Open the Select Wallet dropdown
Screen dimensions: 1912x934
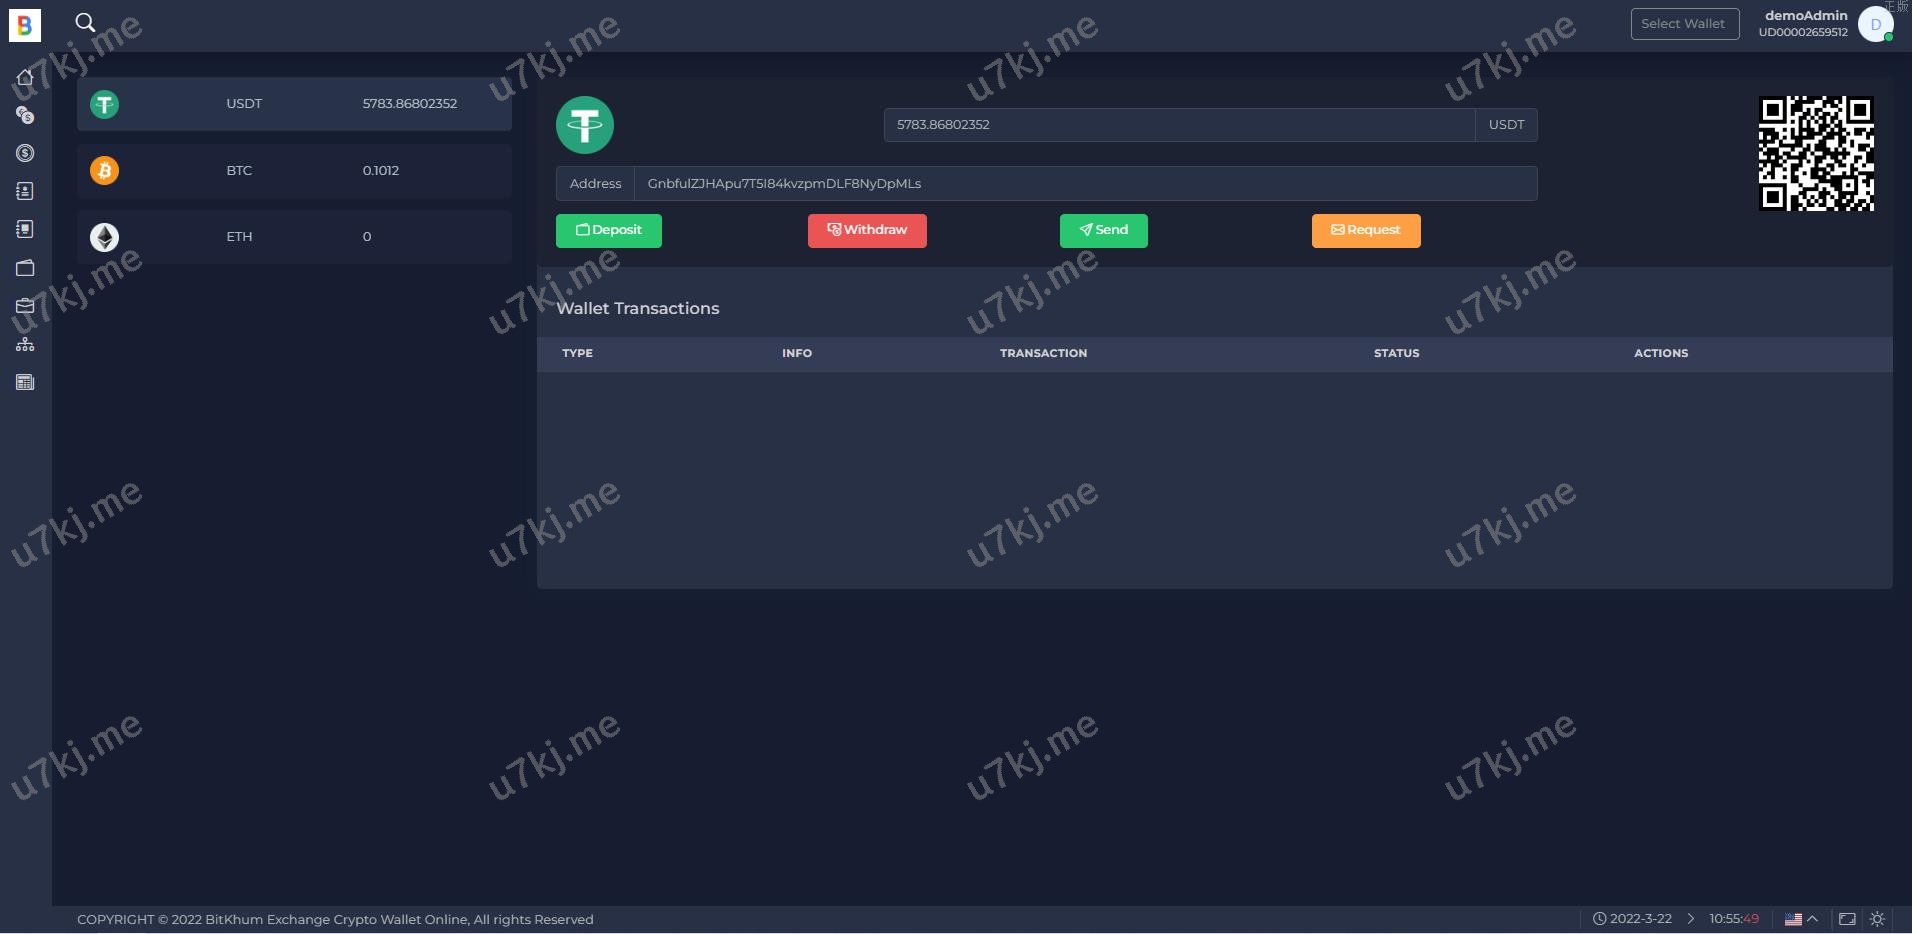[1684, 24]
